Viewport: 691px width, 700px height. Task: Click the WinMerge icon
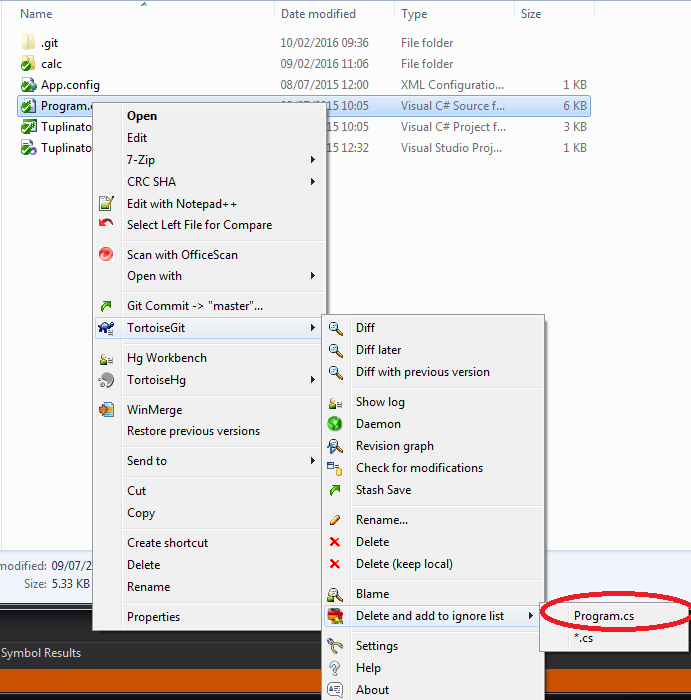(106, 410)
